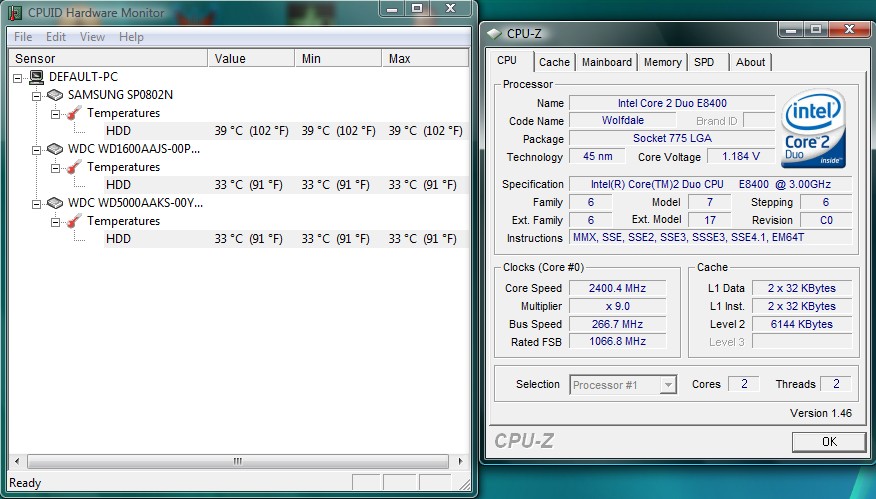Collapse the SAMSUNG SP0802N node

36,96
